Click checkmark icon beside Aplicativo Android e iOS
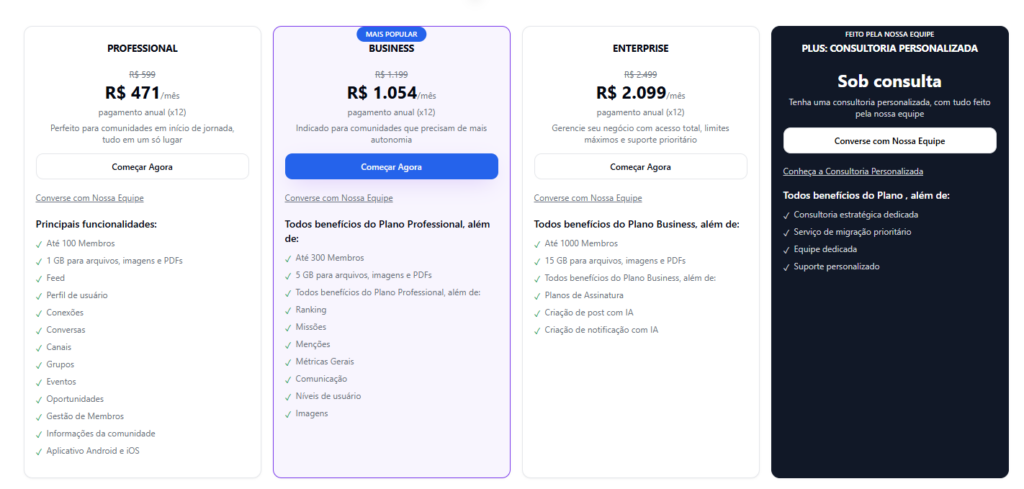 point(39,451)
